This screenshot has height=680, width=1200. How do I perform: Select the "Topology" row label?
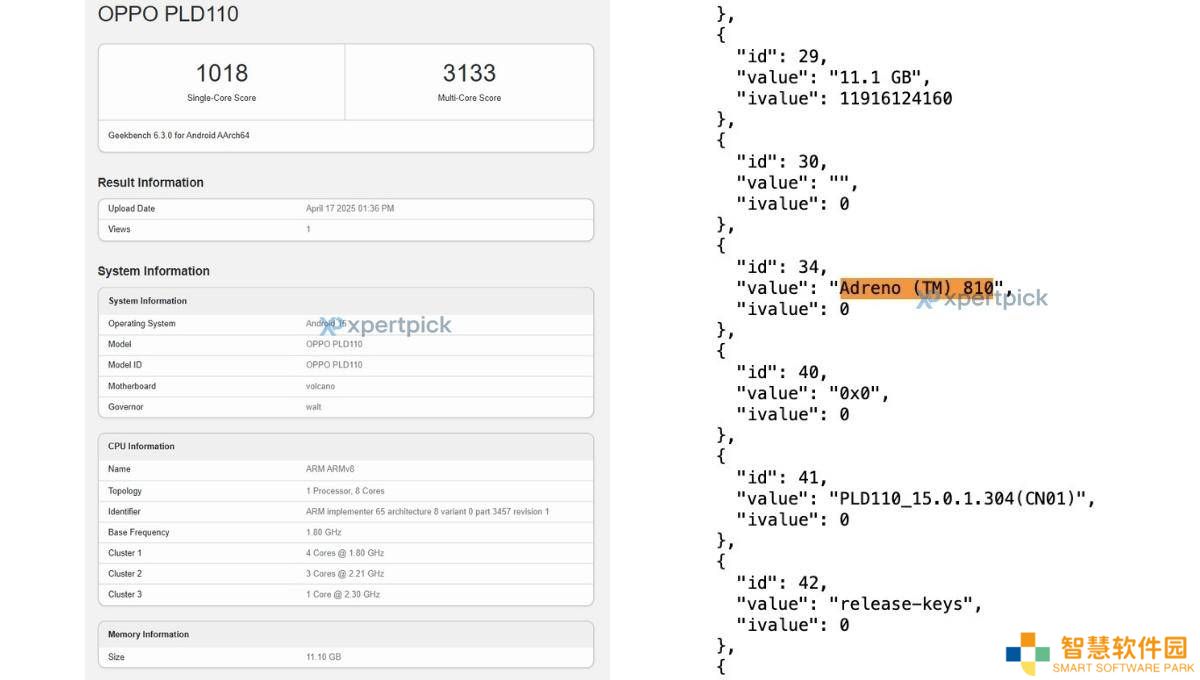[x=125, y=491]
